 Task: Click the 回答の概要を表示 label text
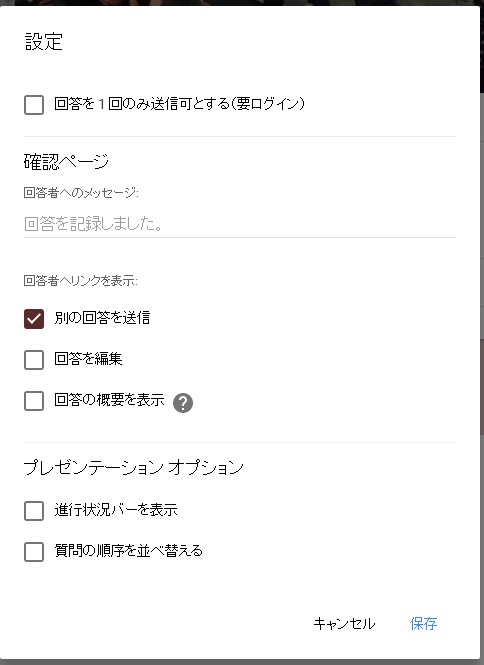109,400
